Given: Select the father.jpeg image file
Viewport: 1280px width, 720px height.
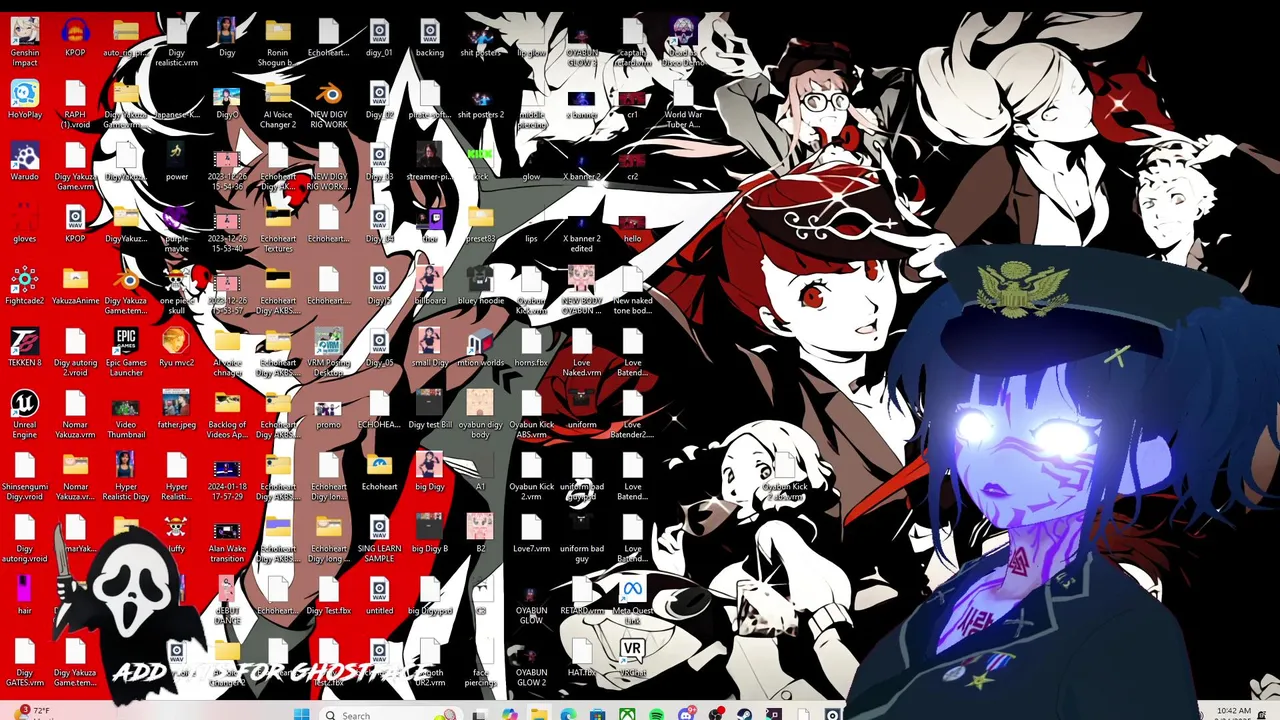Looking at the screenshot, I should coord(176,410).
